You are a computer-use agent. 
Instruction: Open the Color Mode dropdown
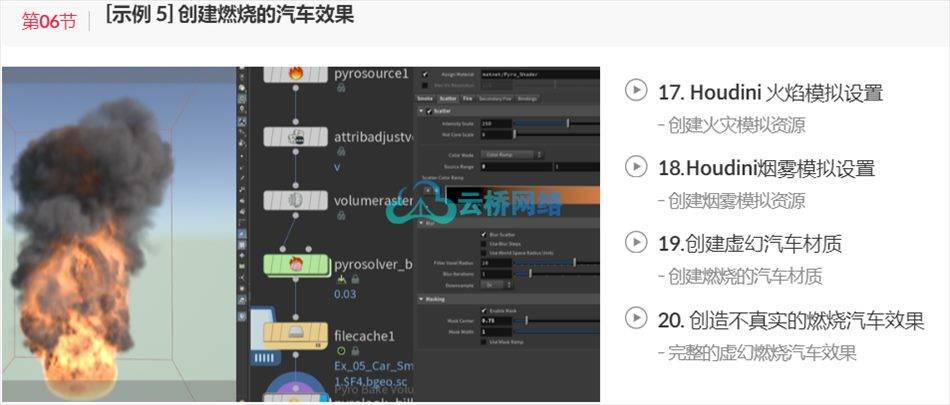pos(512,155)
